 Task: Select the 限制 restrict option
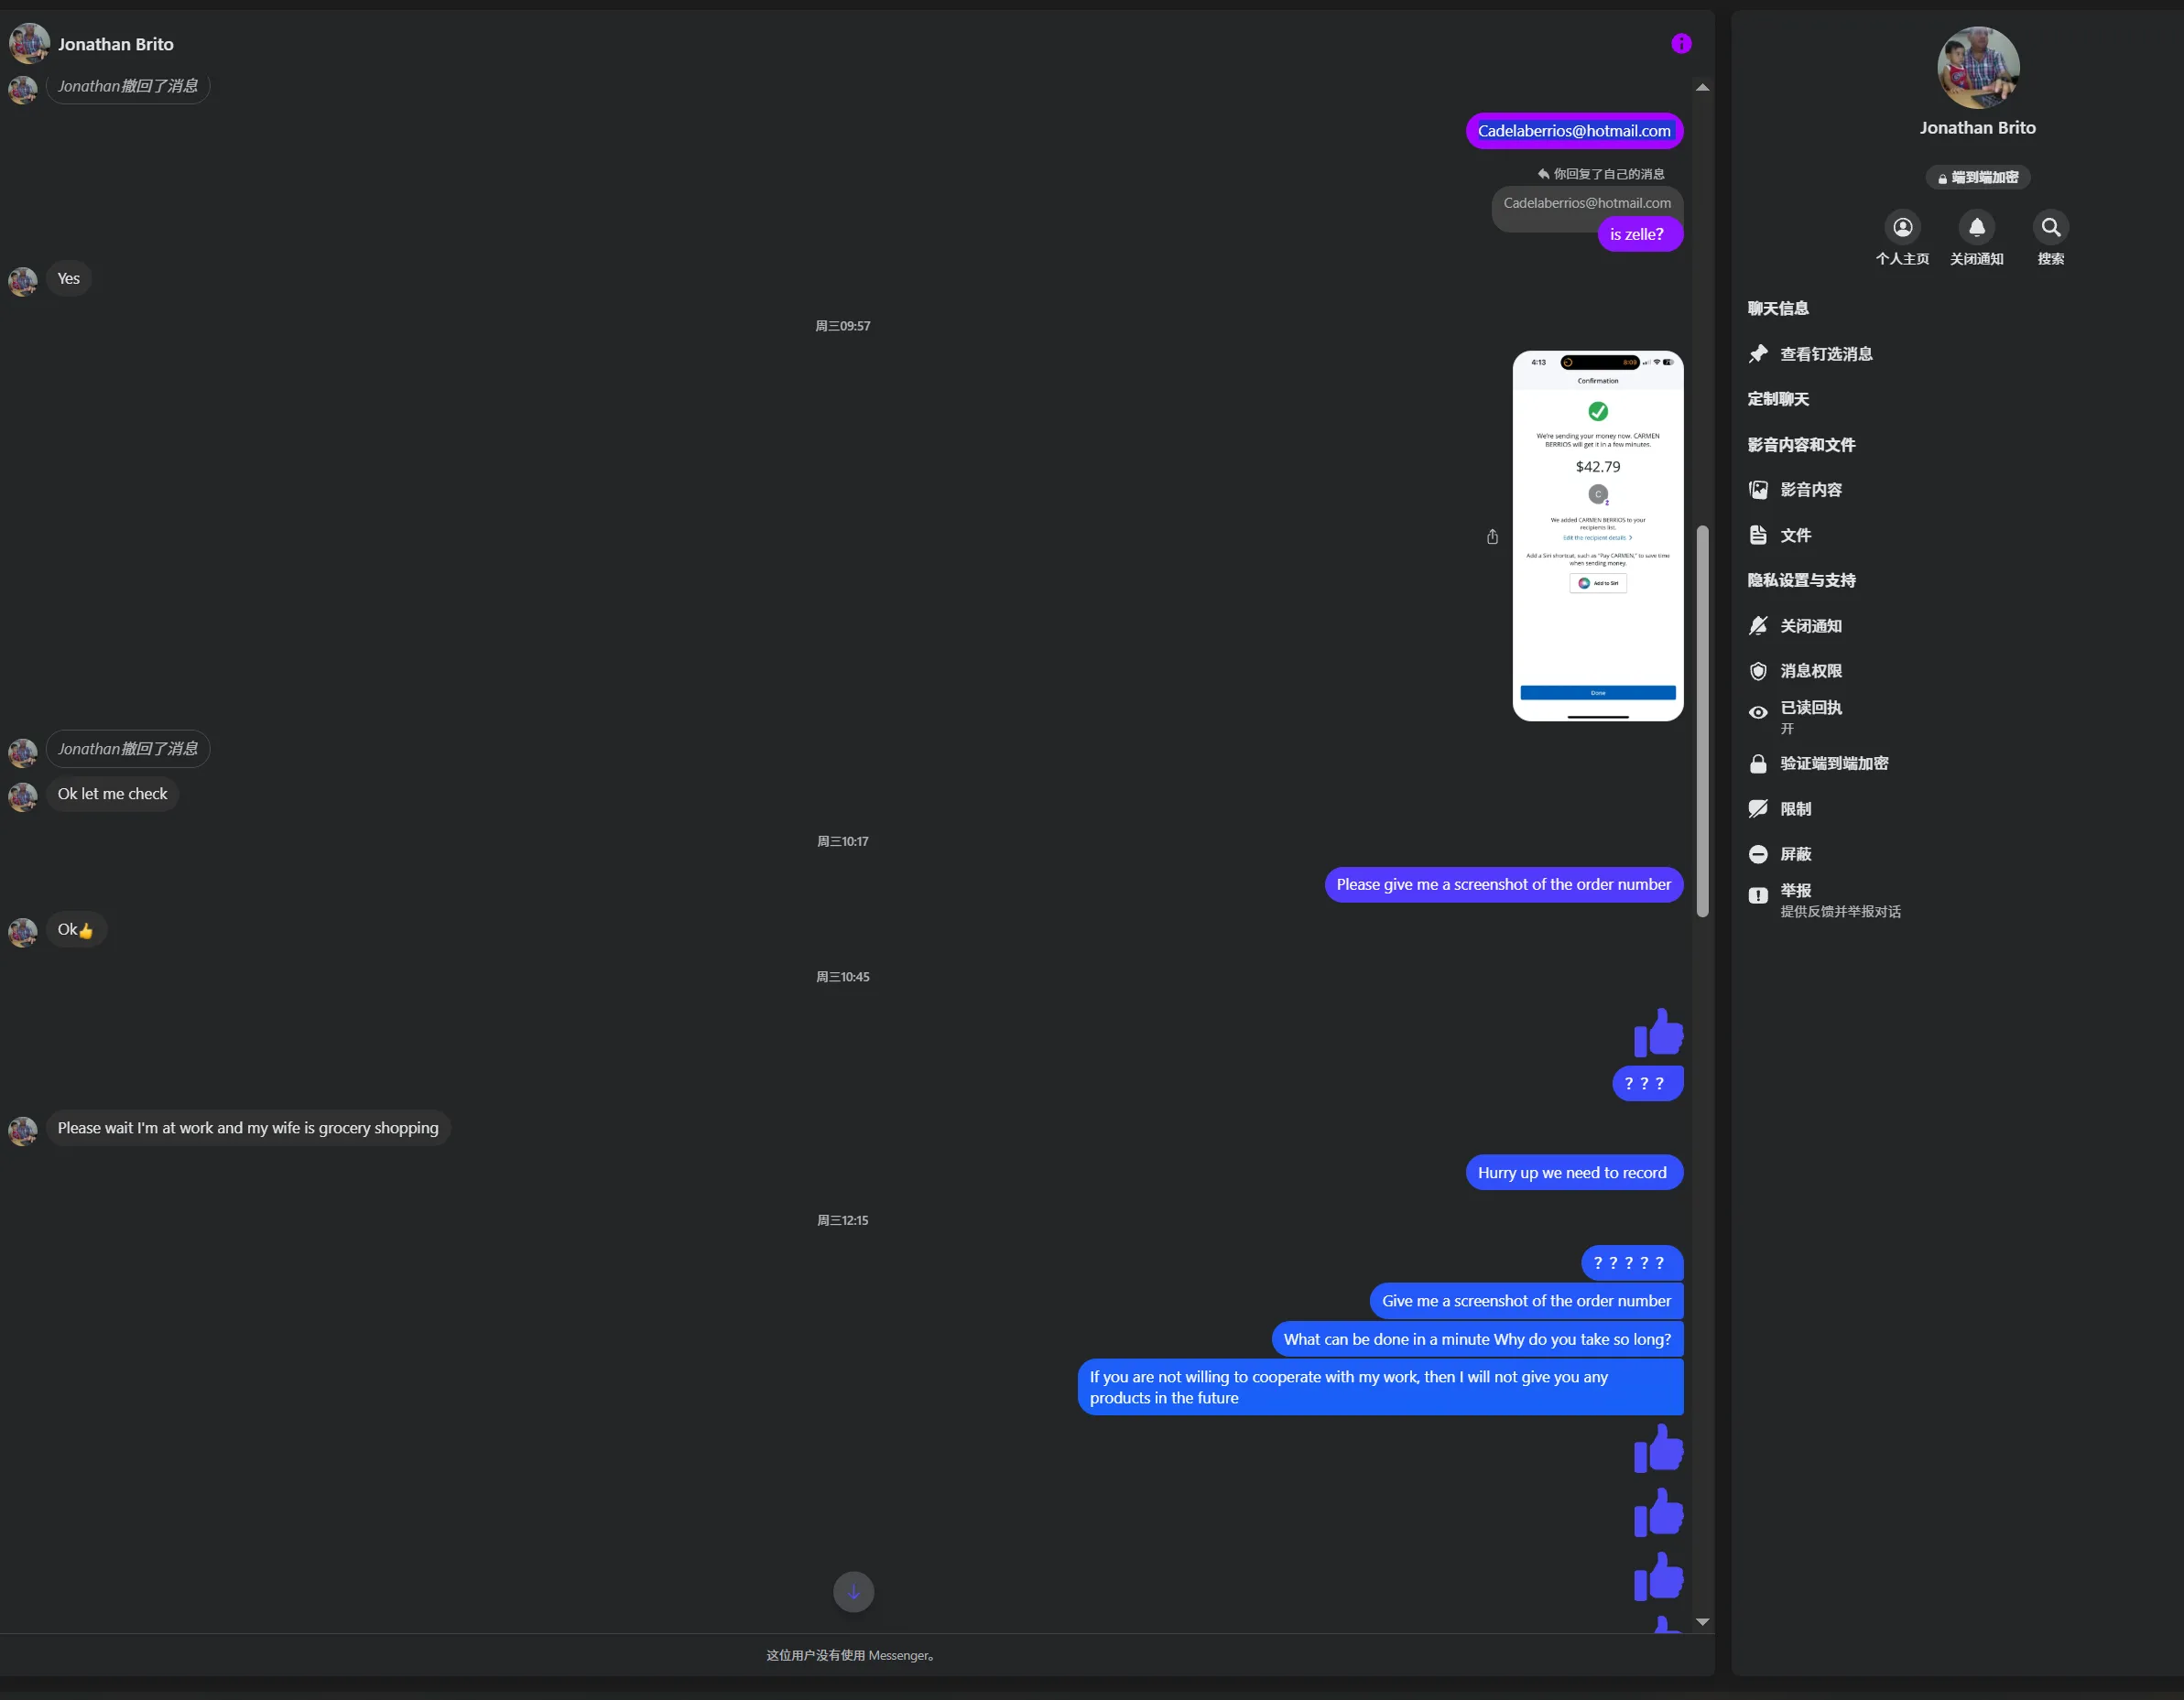1795,809
